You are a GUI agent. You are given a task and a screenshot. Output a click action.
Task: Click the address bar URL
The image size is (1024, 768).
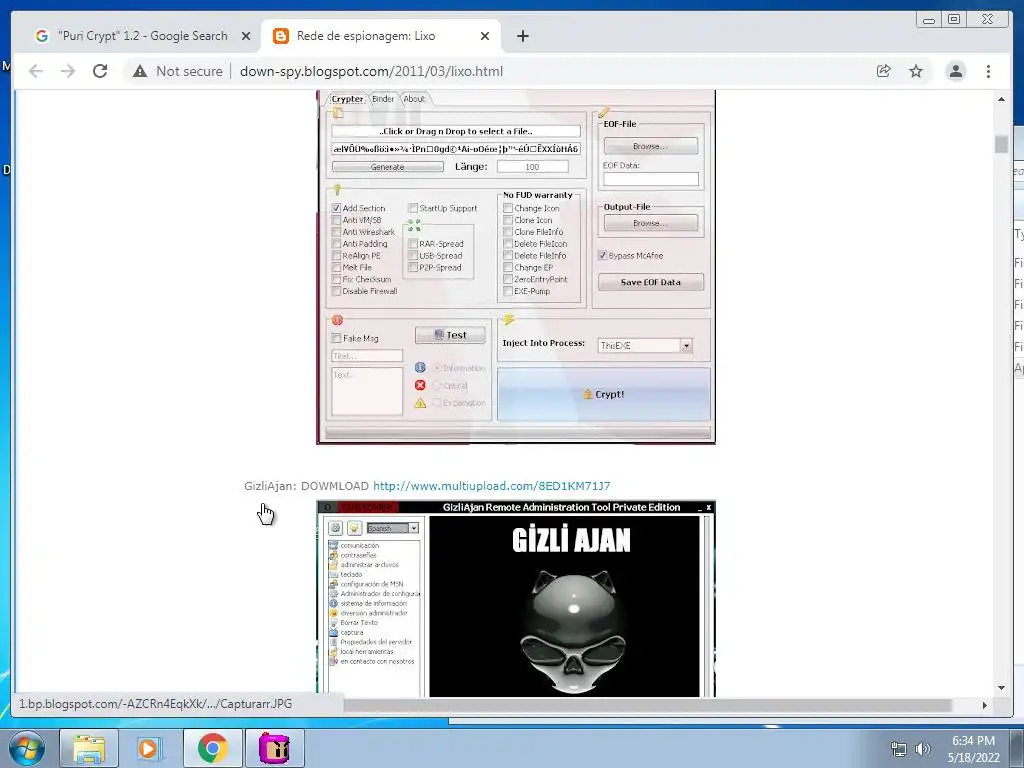point(371,71)
